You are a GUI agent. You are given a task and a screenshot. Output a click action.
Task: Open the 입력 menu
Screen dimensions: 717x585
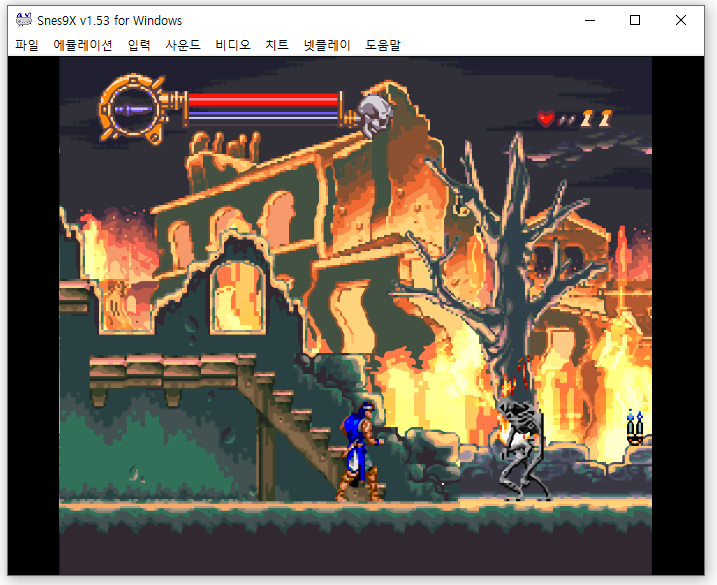[139, 45]
